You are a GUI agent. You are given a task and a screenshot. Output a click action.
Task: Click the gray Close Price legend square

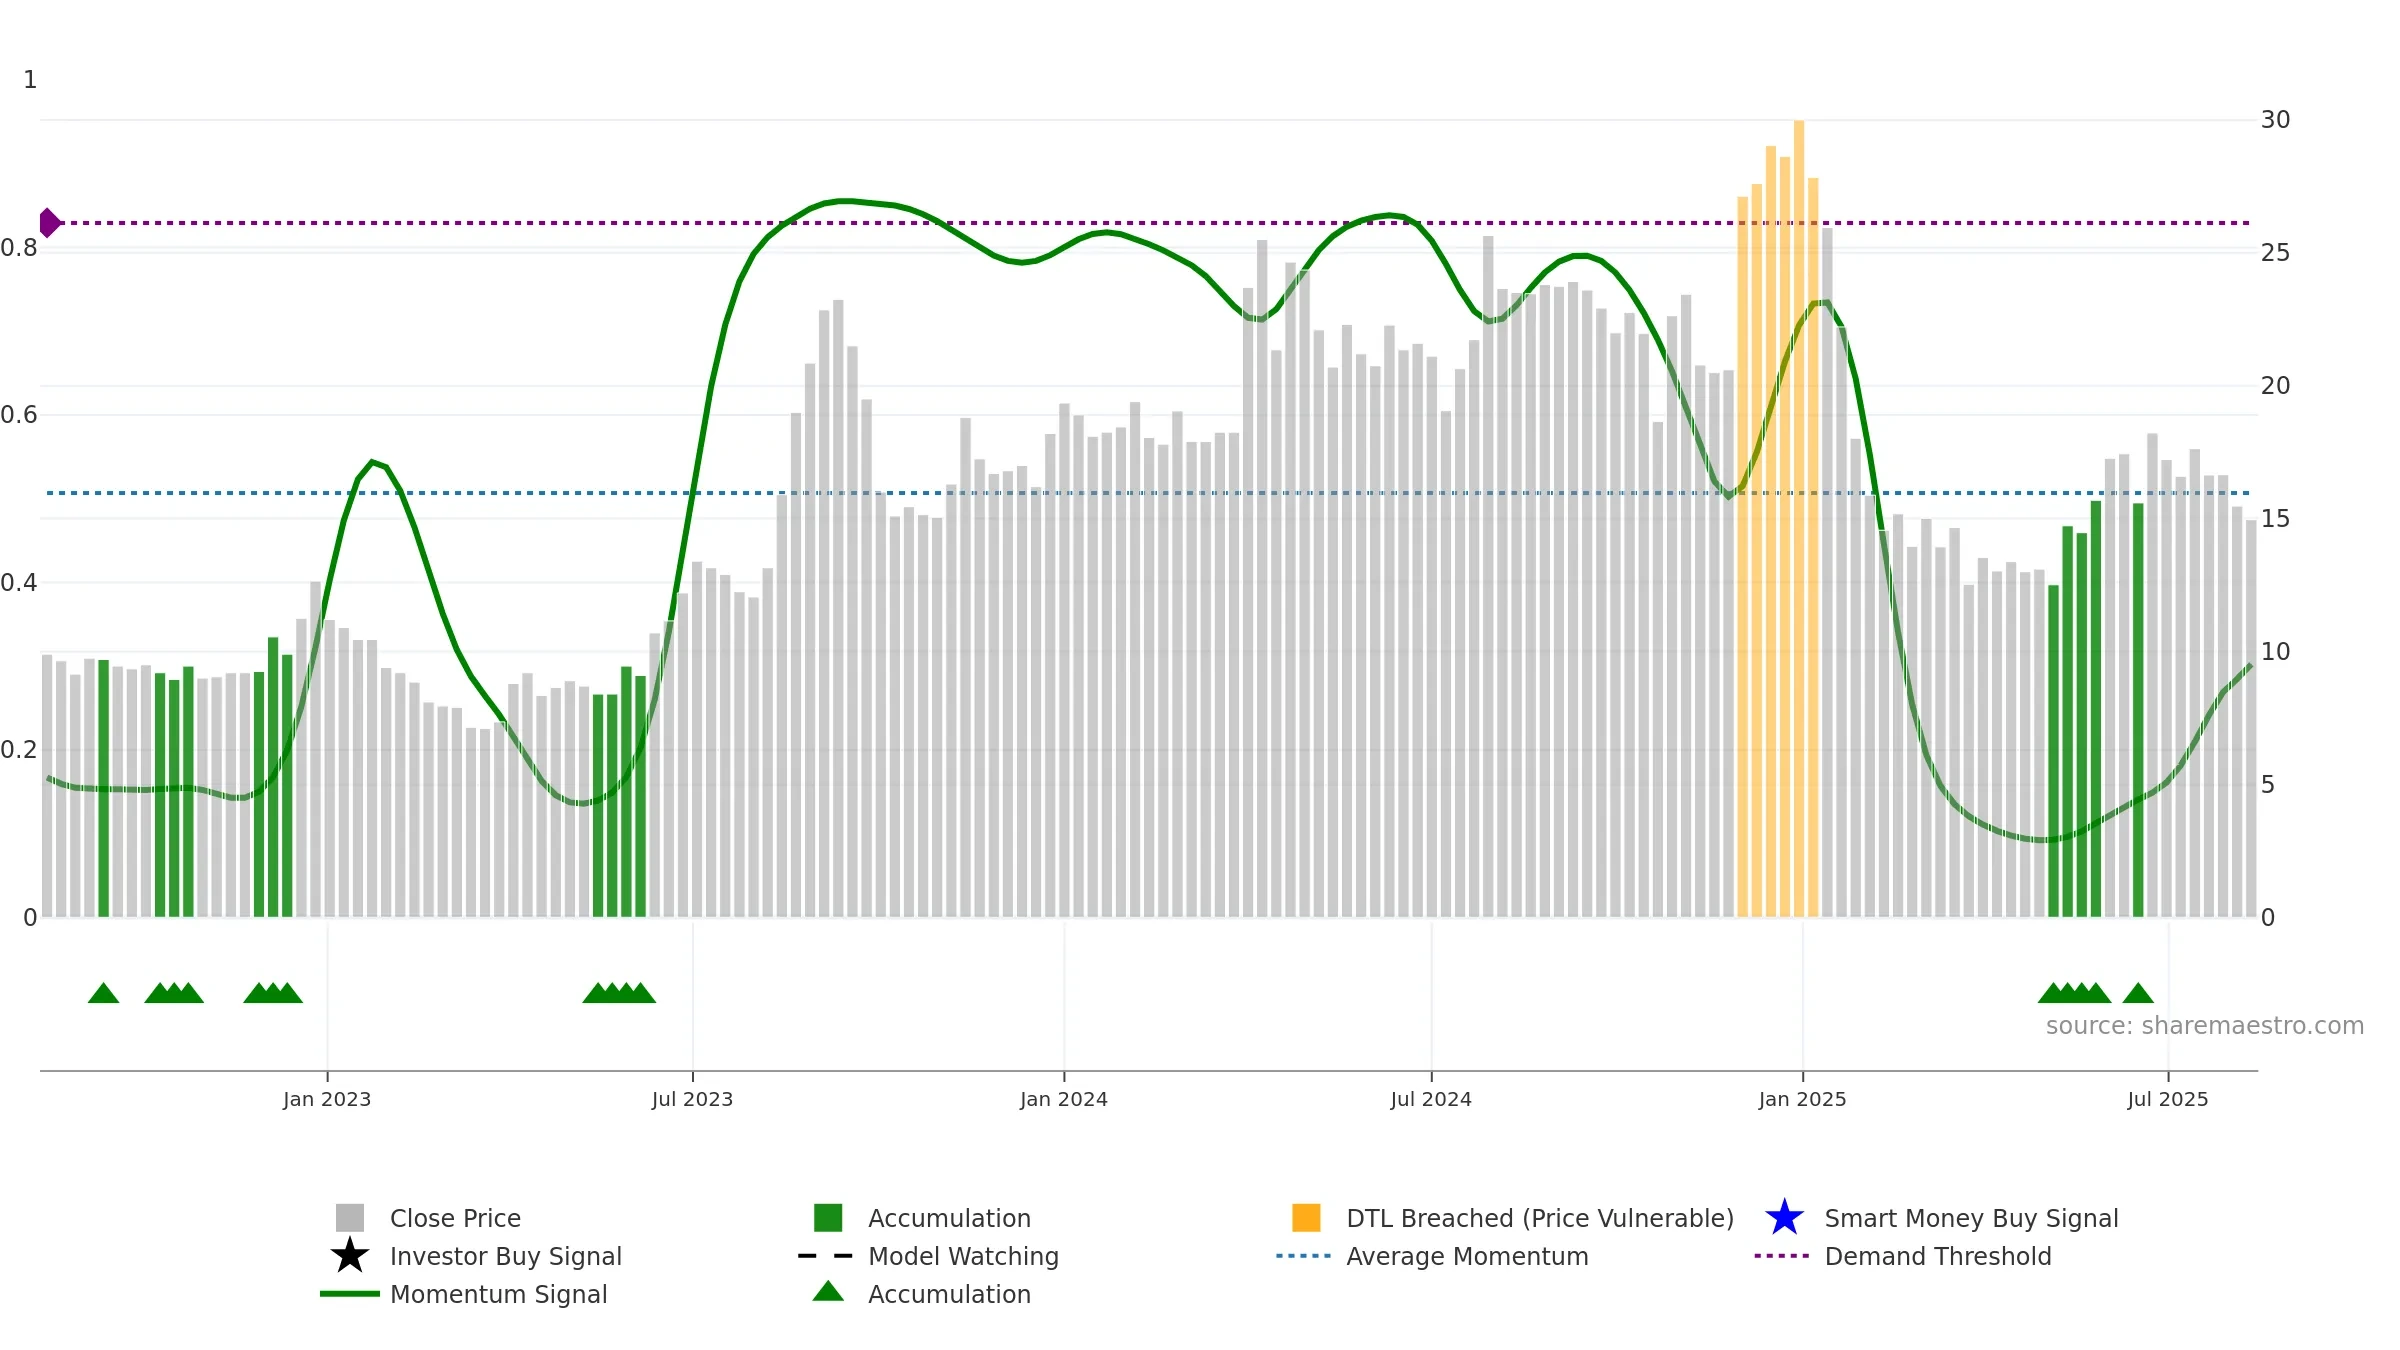tap(350, 1218)
